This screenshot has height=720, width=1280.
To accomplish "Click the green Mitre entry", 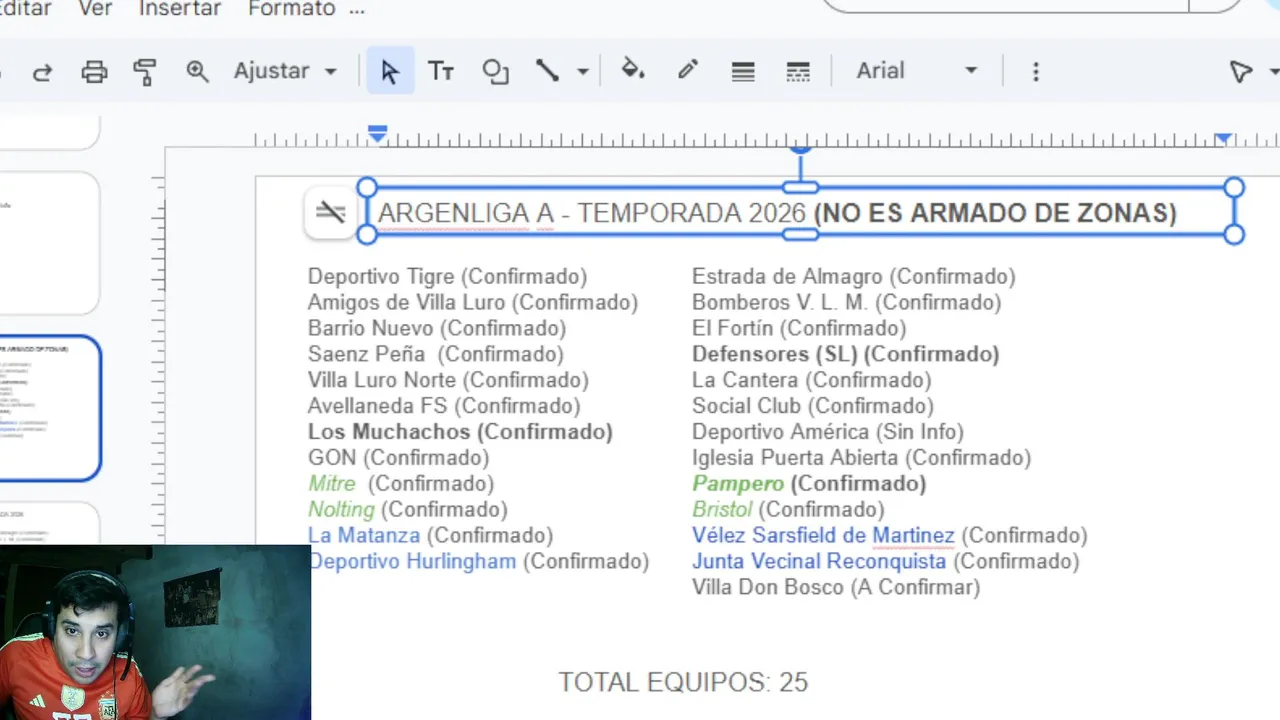I will tap(332, 483).
